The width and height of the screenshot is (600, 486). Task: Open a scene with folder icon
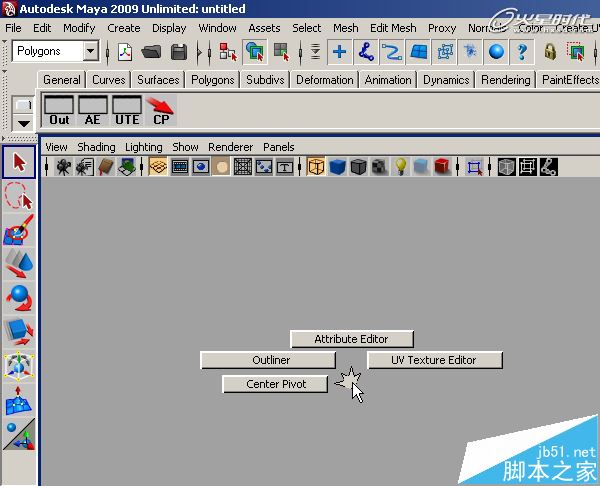pos(151,52)
